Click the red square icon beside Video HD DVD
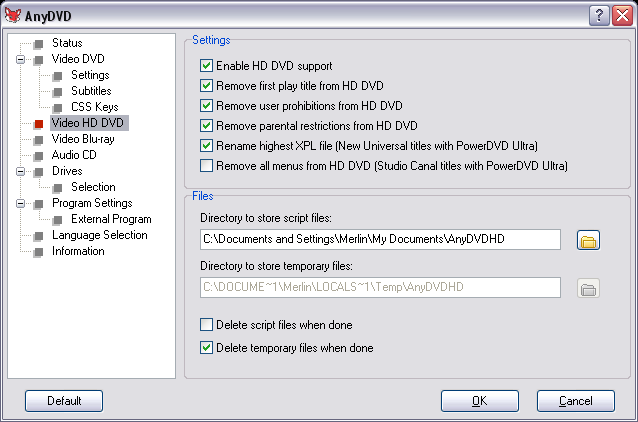 pyautogui.click(x=39, y=124)
